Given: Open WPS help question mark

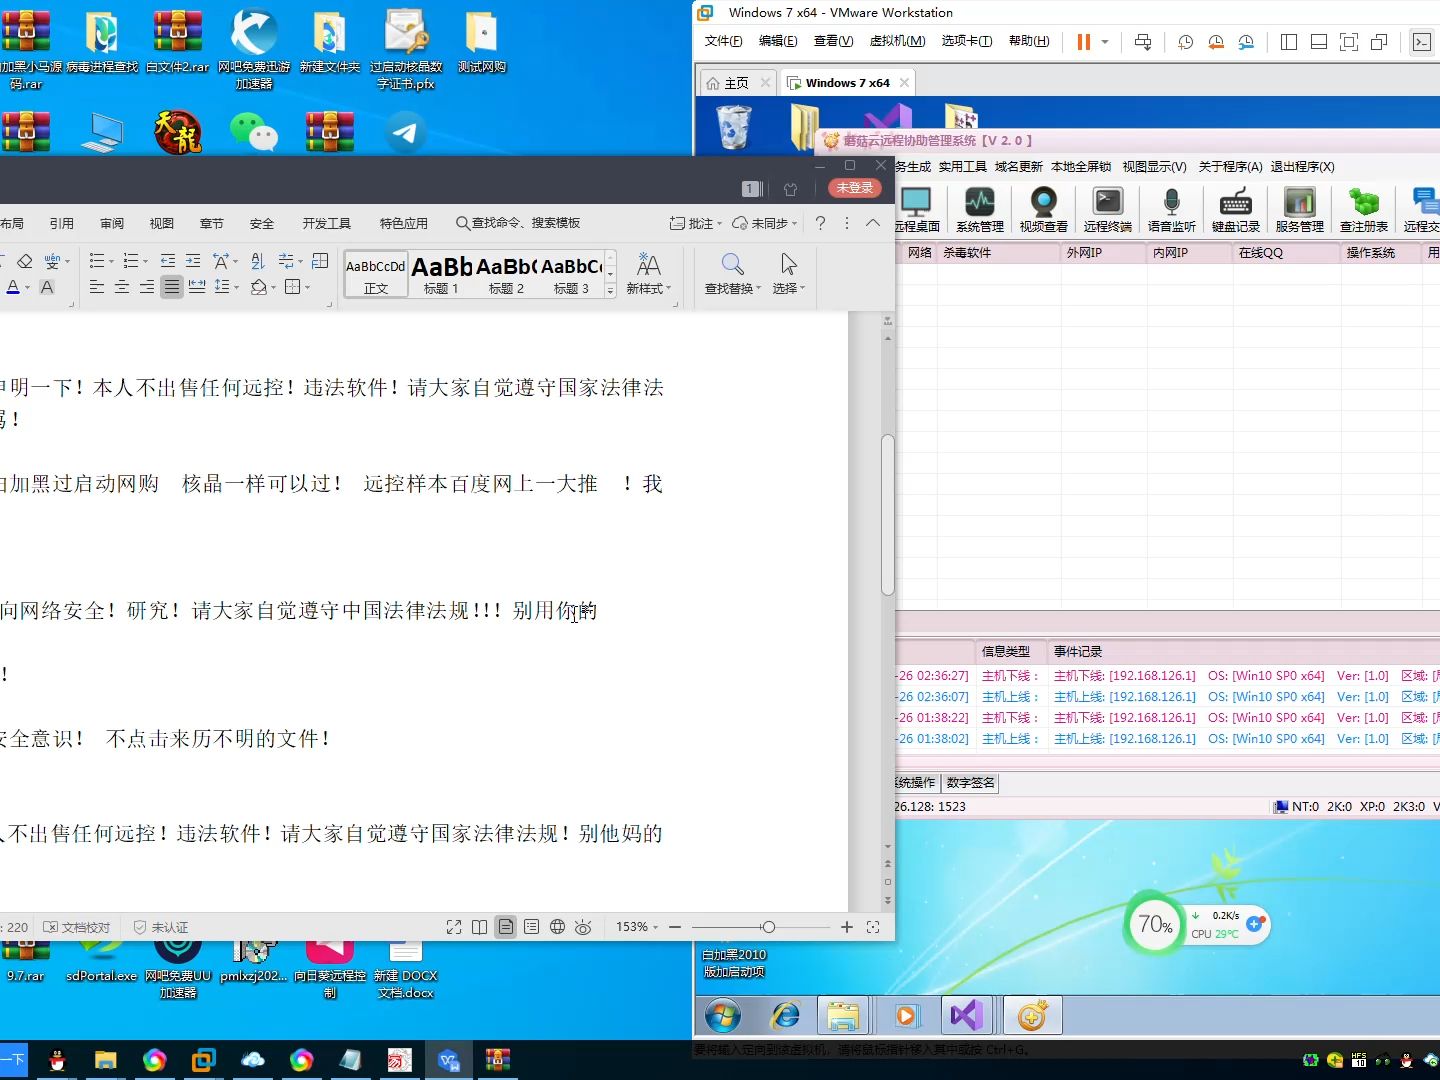Looking at the screenshot, I should (820, 223).
